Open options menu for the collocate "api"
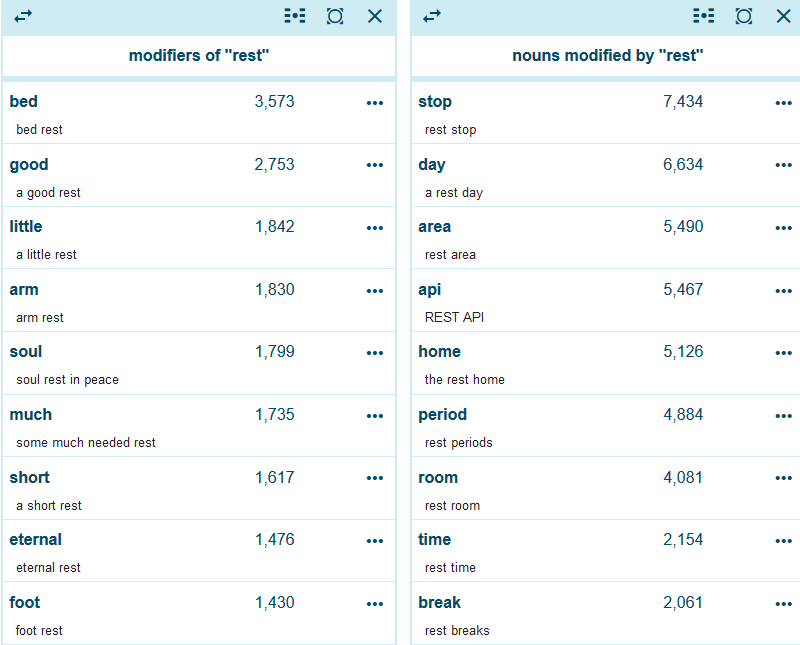Image resolution: width=800 pixels, height=645 pixels. 784,291
